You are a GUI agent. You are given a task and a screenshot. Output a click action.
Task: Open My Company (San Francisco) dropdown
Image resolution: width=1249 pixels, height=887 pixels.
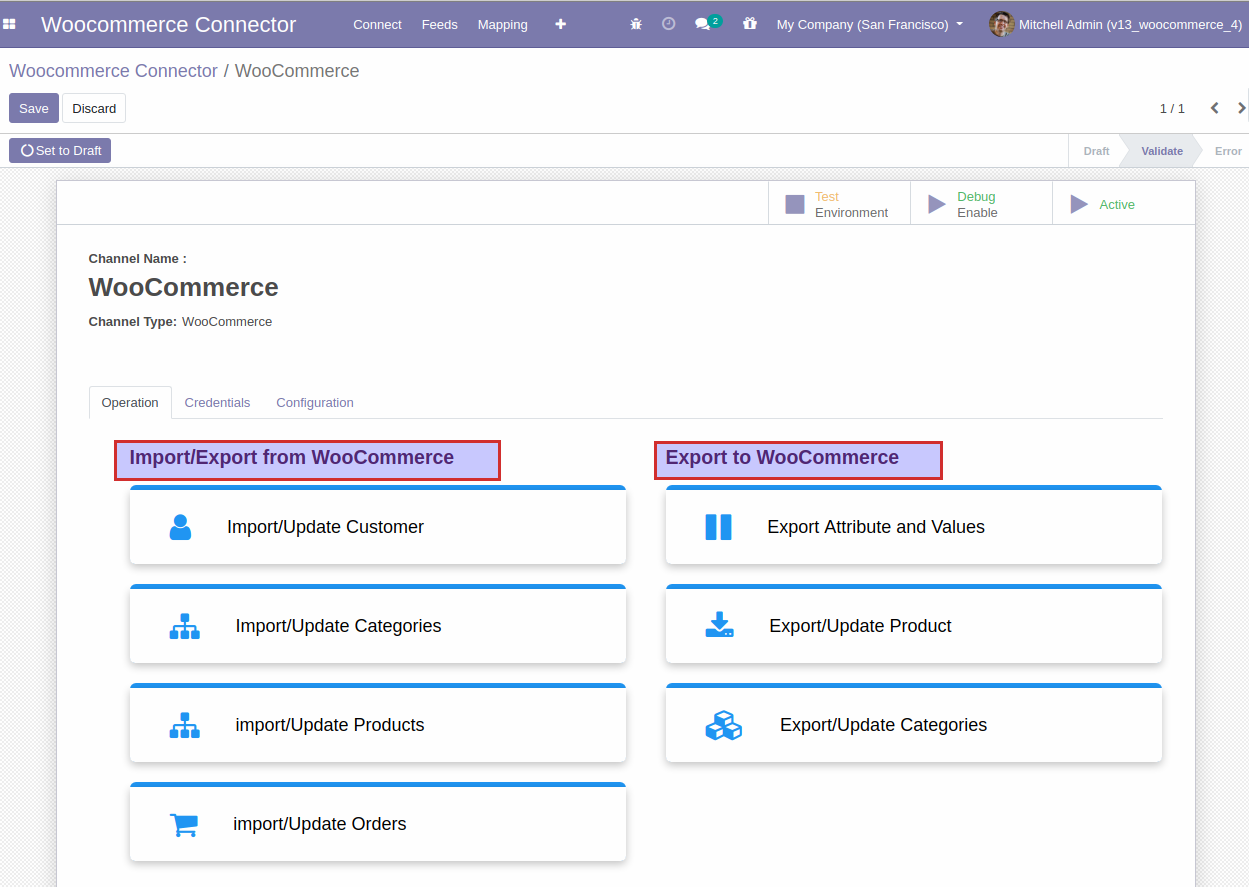coord(869,24)
